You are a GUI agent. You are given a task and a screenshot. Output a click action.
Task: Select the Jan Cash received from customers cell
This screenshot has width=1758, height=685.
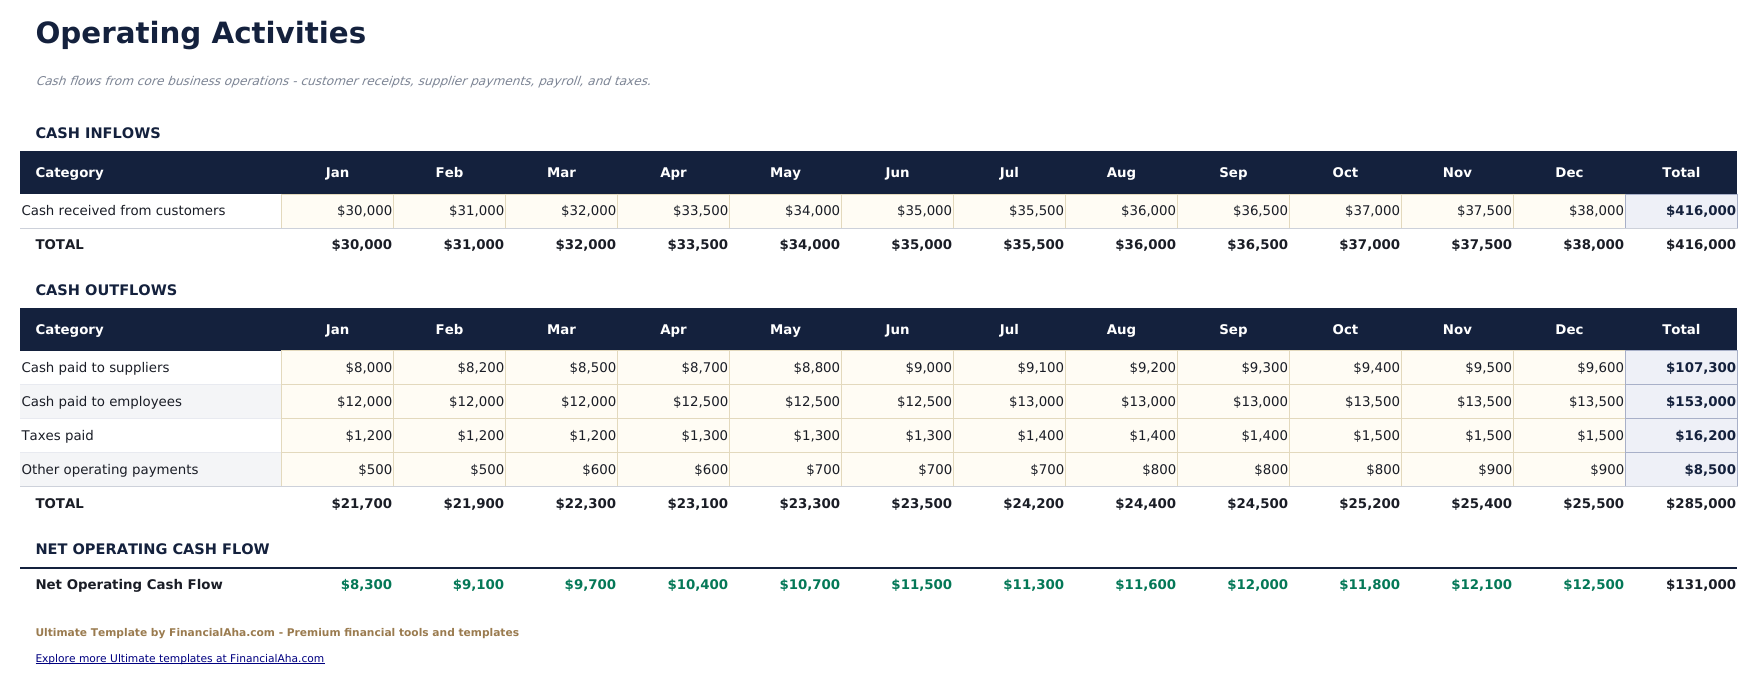[x=338, y=211]
